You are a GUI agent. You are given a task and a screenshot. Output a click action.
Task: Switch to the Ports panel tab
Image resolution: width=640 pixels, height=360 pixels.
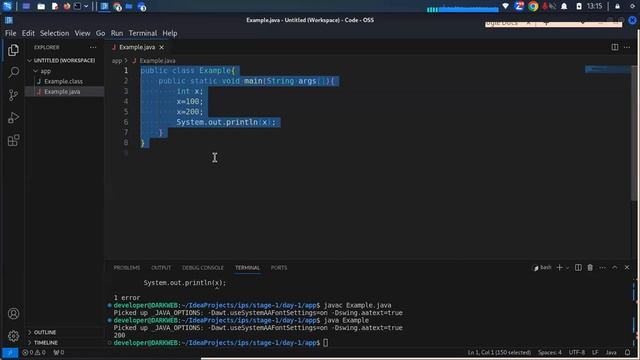coord(279,268)
